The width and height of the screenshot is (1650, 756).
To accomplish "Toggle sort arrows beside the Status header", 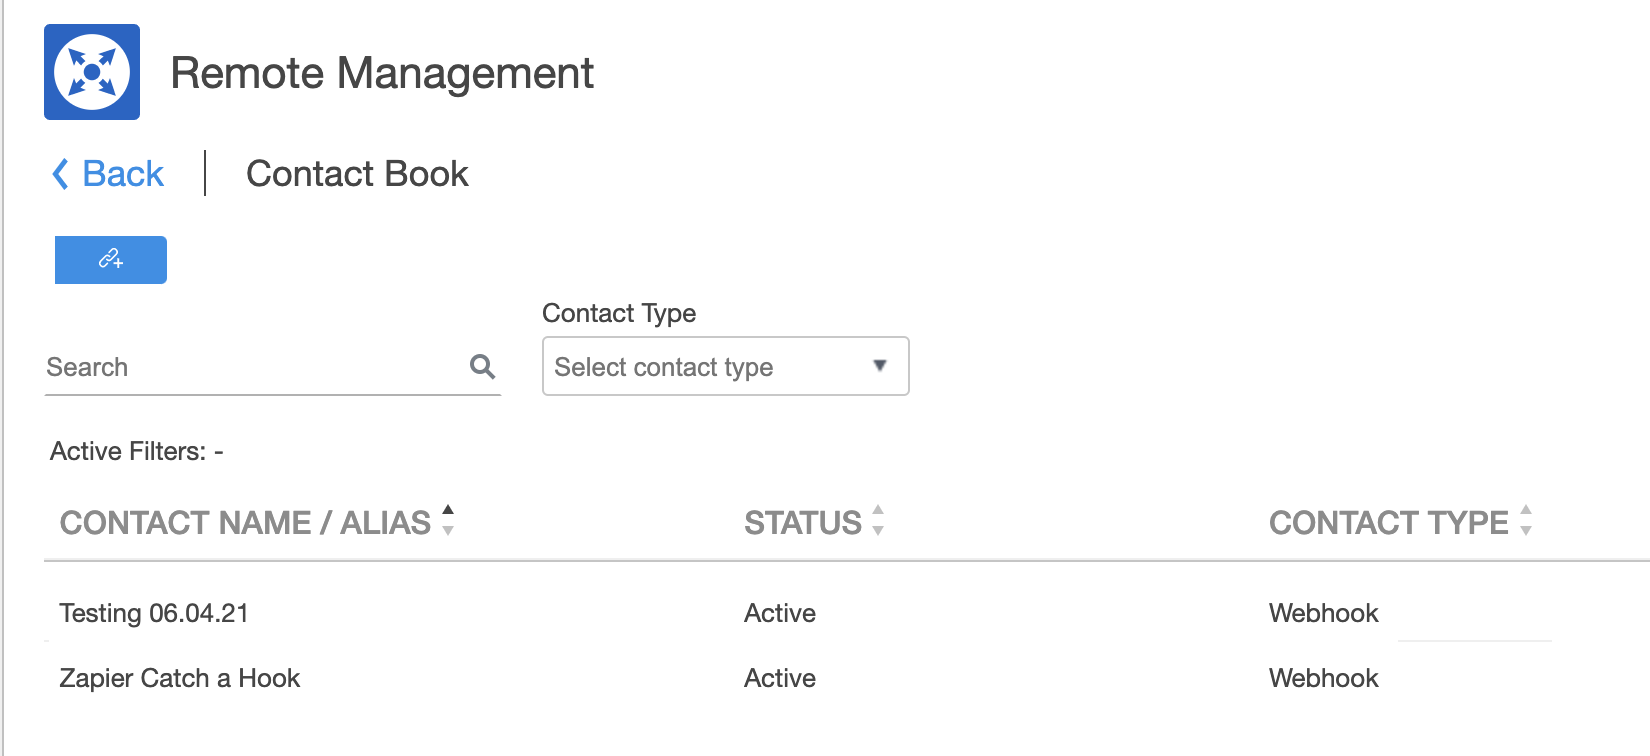I will coord(878,520).
